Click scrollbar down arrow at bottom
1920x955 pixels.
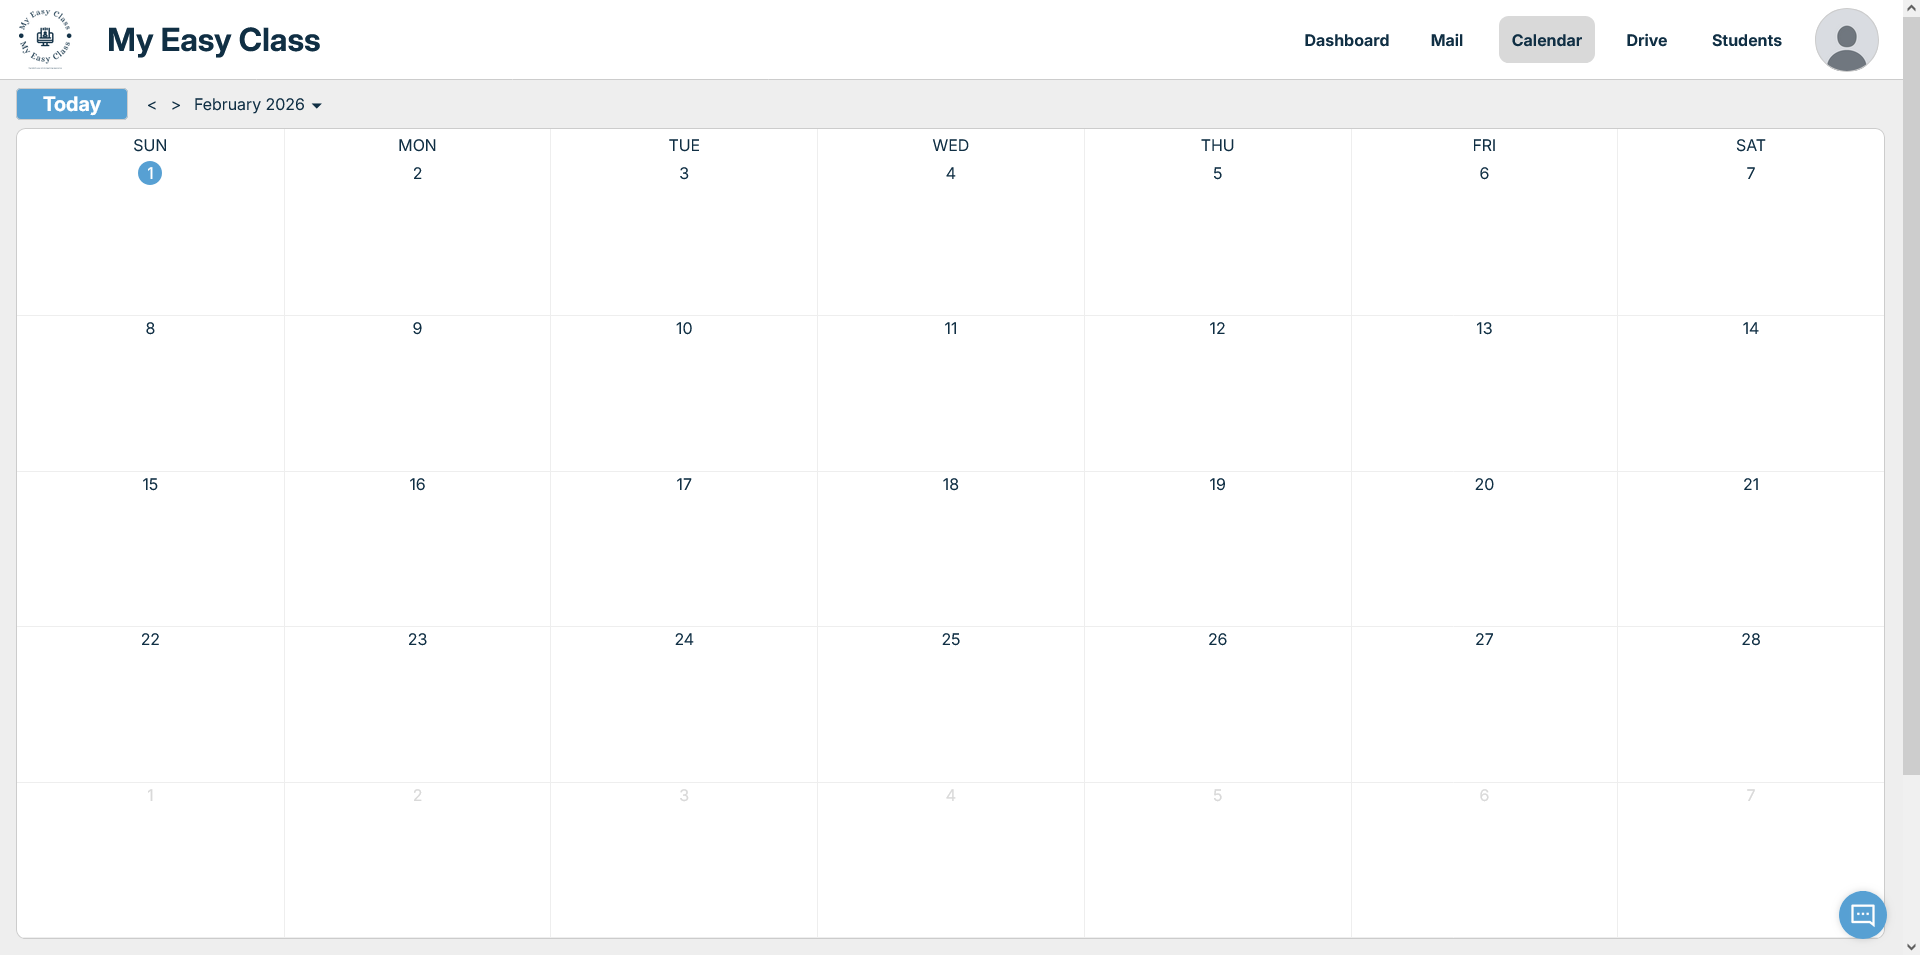1910,946
